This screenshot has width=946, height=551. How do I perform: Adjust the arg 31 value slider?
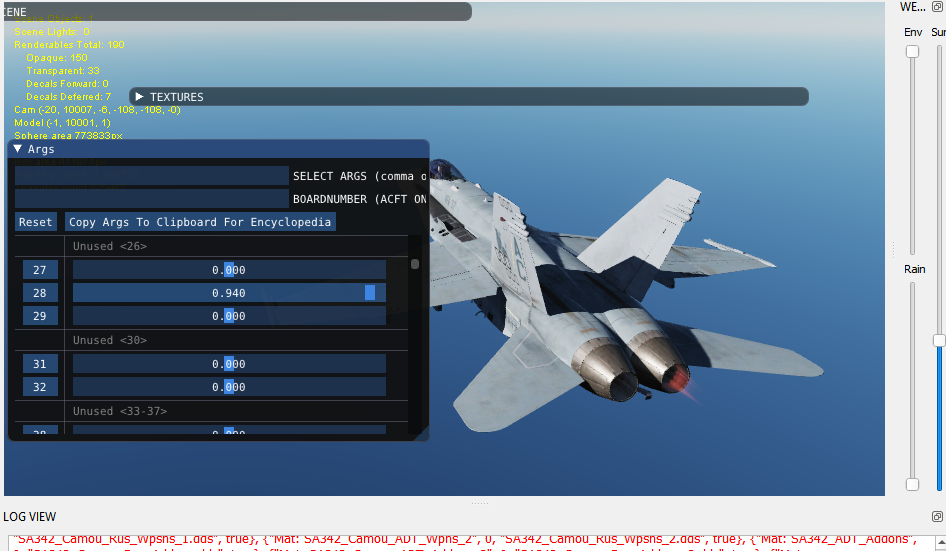pos(229,364)
